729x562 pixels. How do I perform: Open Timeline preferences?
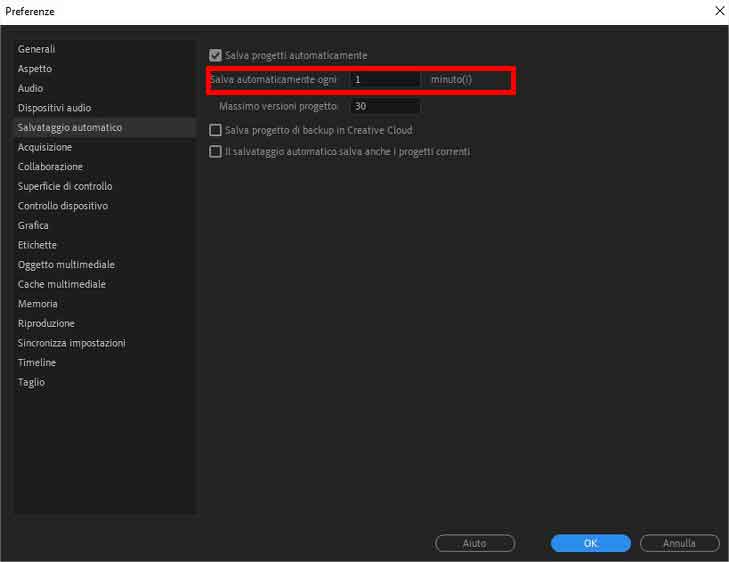[x=37, y=363]
